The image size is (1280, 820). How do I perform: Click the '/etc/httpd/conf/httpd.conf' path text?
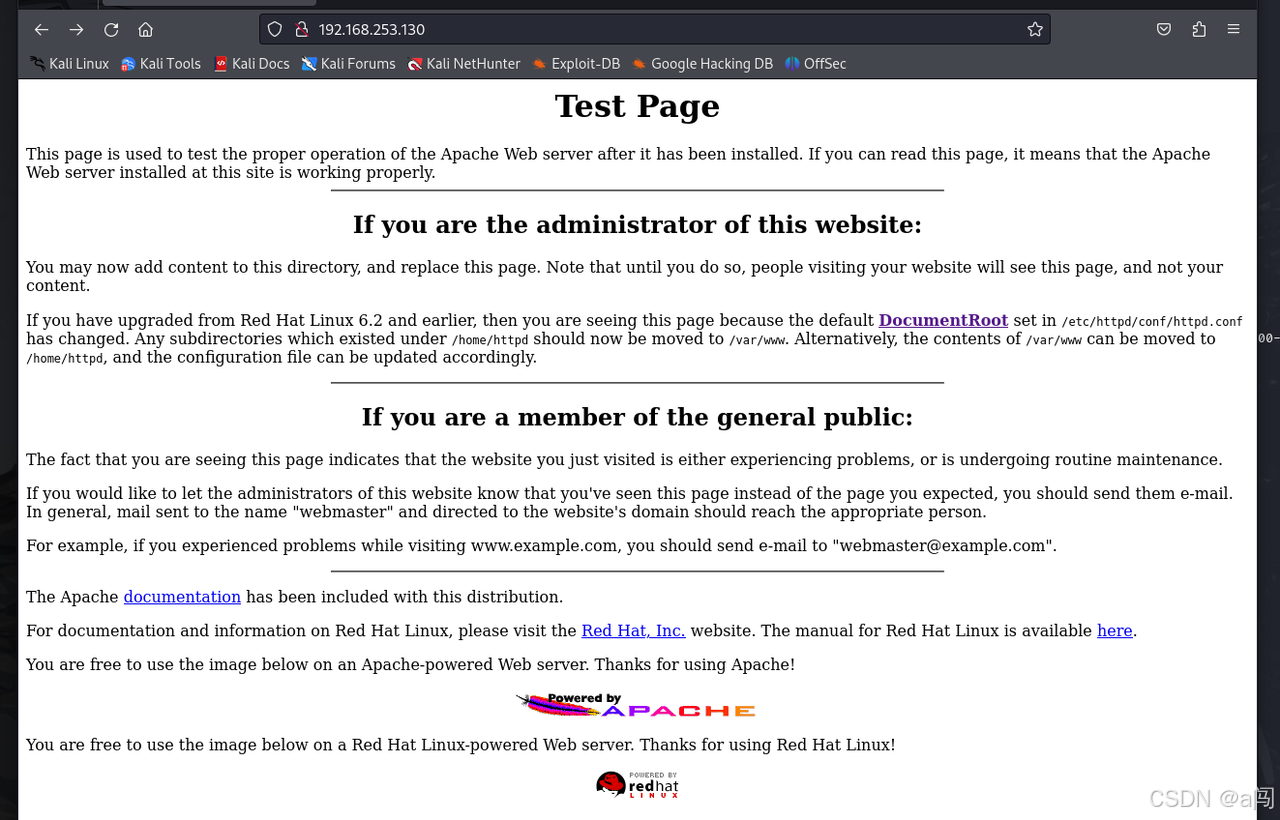pyautogui.click(x=1152, y=321)
